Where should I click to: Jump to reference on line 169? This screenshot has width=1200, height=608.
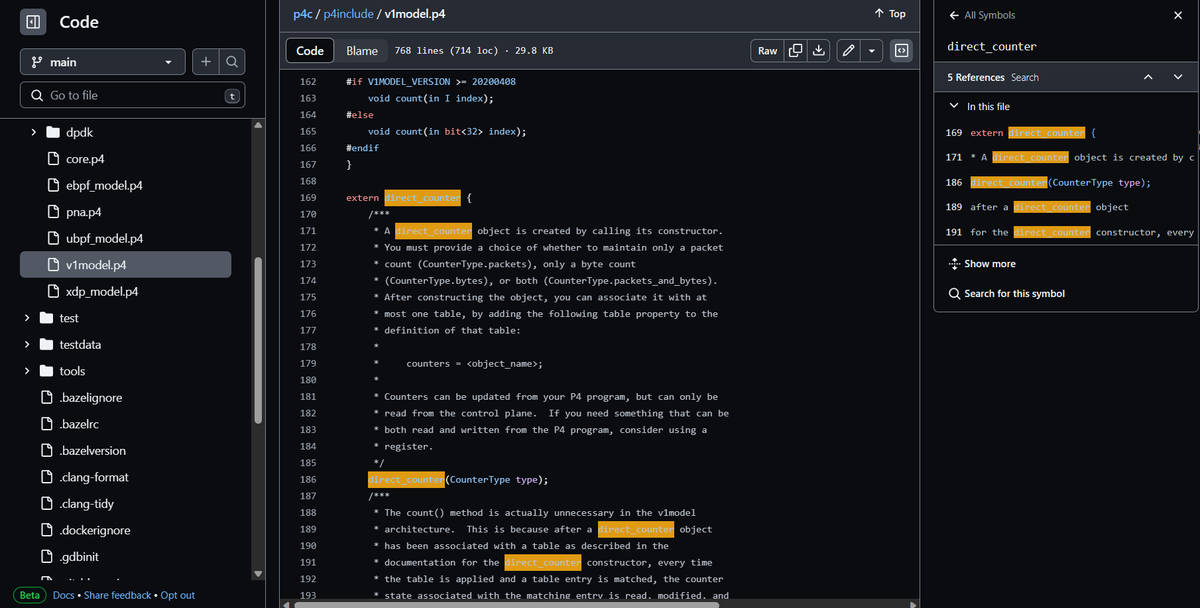click(1066, 132)
